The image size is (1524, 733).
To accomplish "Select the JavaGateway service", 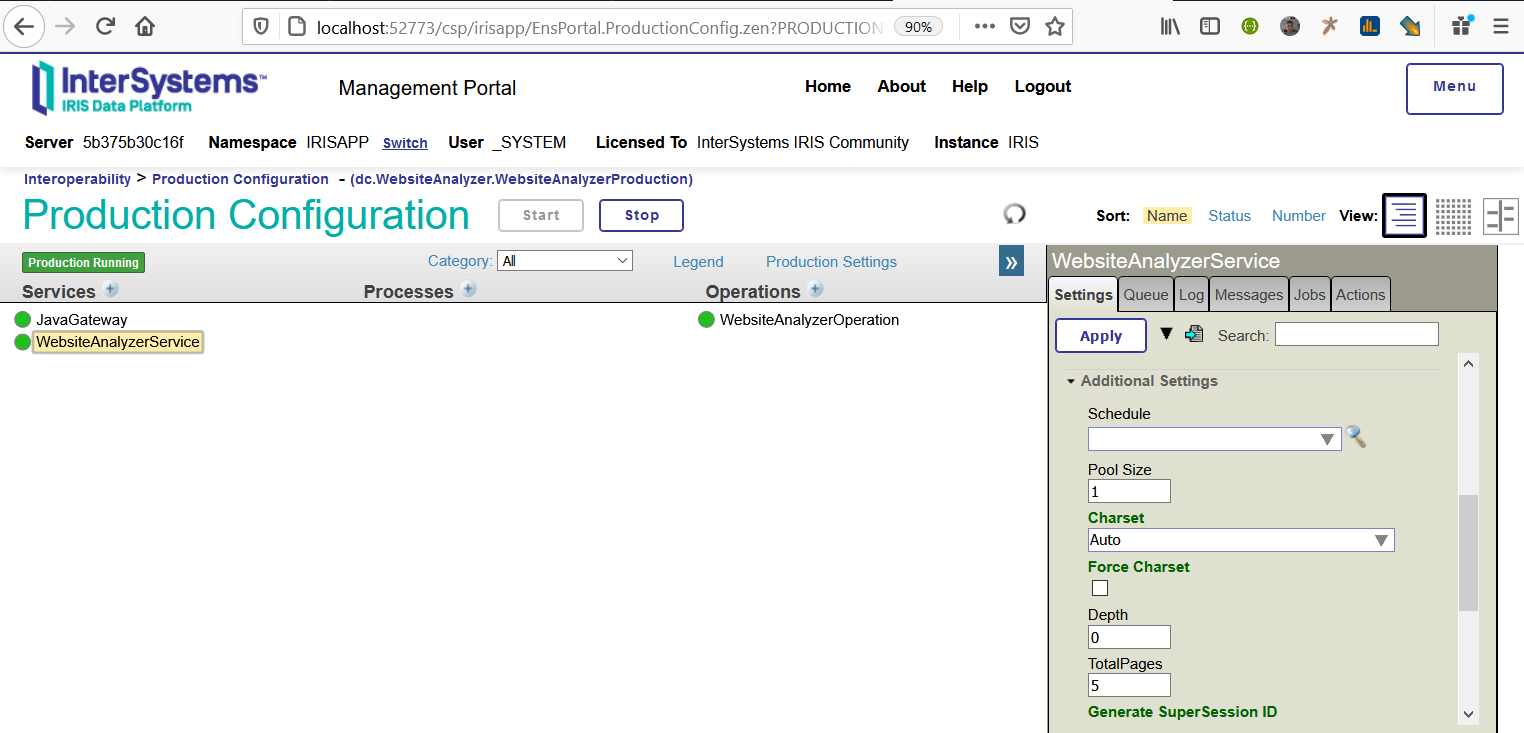I will click(x=82, y=320).
